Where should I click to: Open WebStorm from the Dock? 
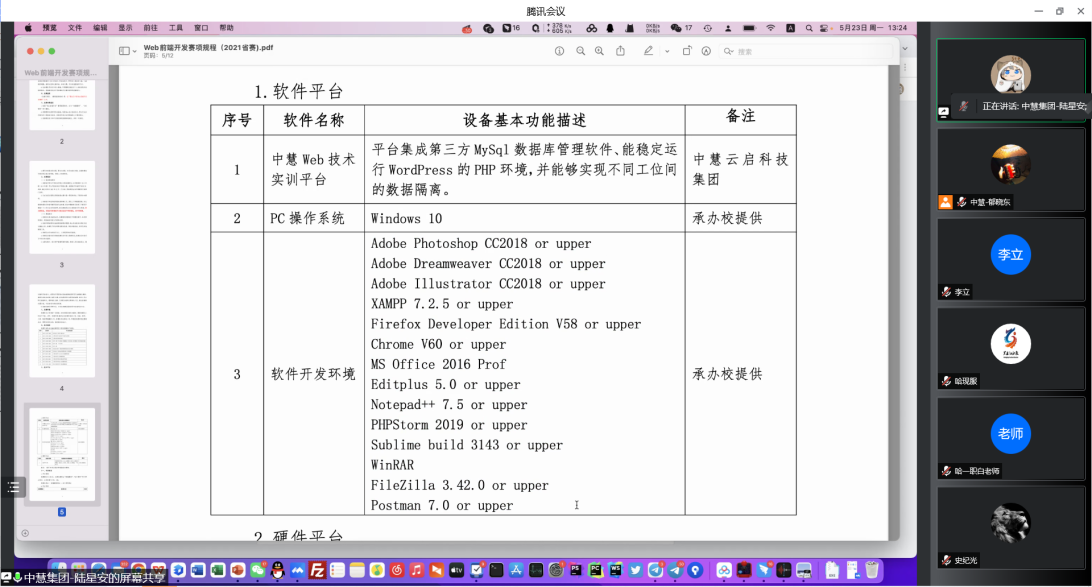pyautogui.click(x=615, y=570)
